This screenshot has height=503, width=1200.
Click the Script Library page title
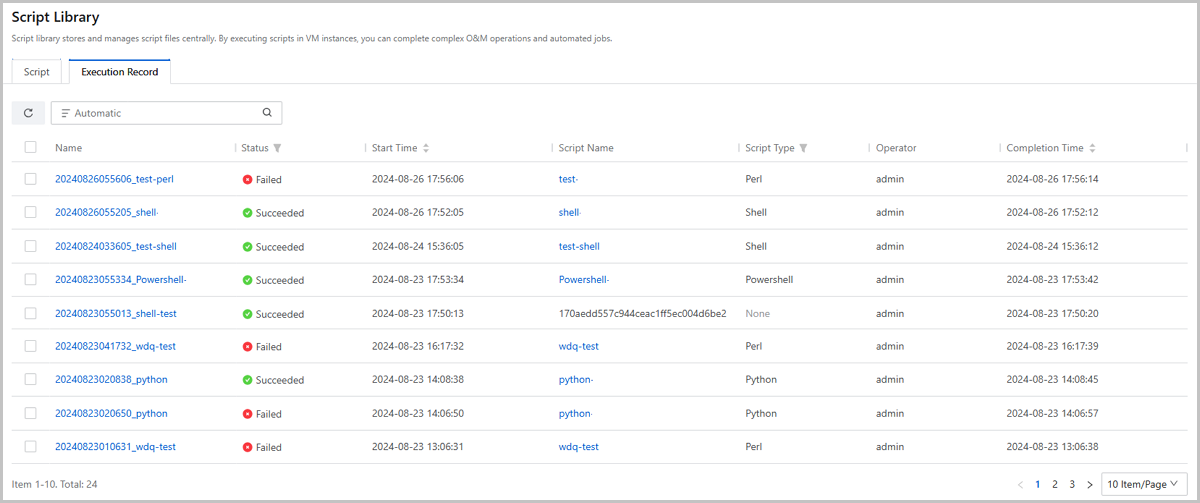coord(55,18)
